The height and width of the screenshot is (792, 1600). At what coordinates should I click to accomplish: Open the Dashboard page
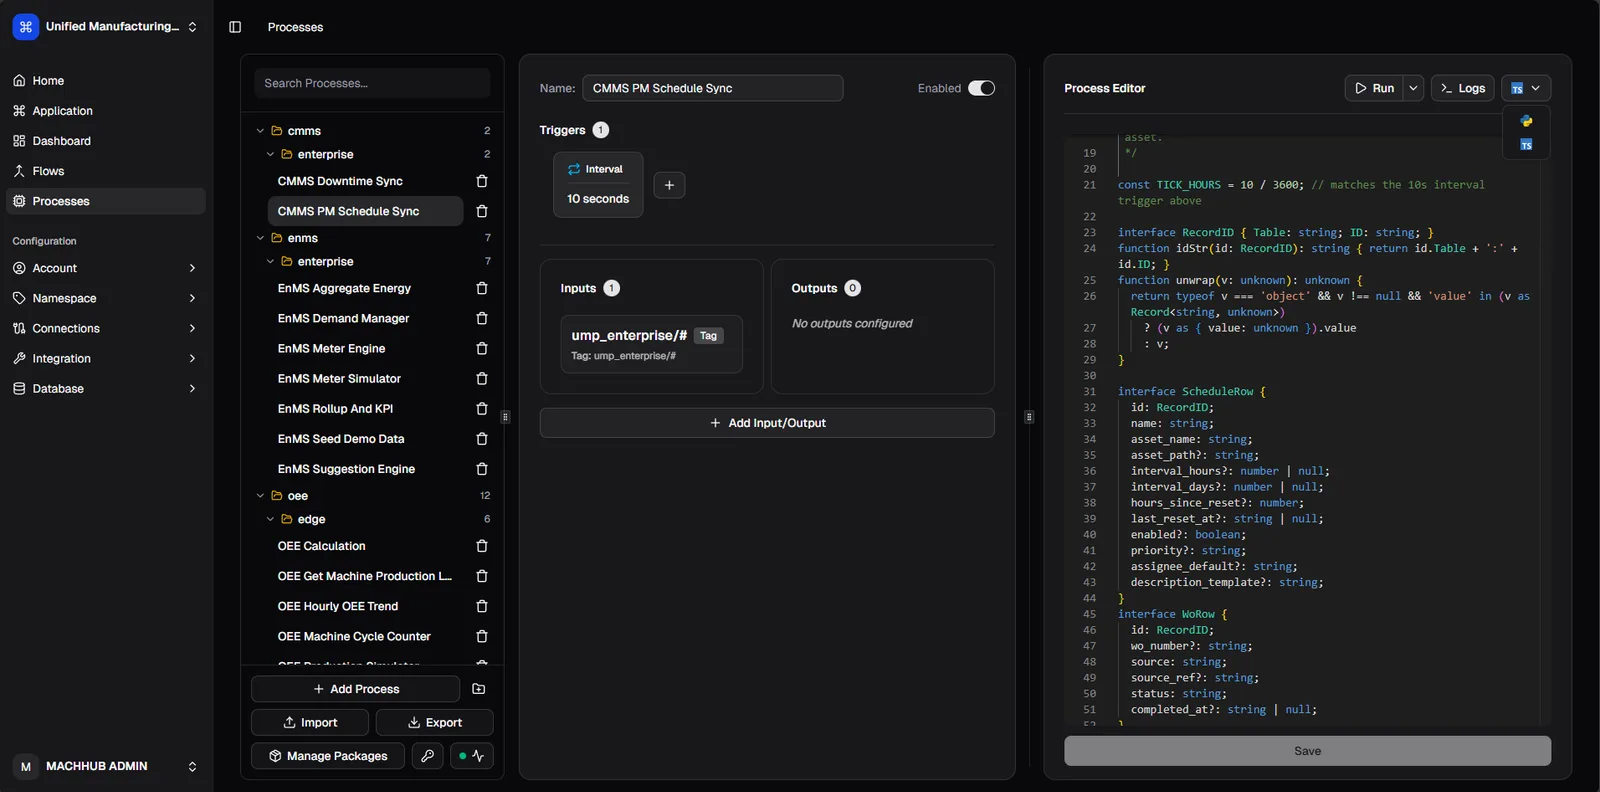[x=105, y=141]
